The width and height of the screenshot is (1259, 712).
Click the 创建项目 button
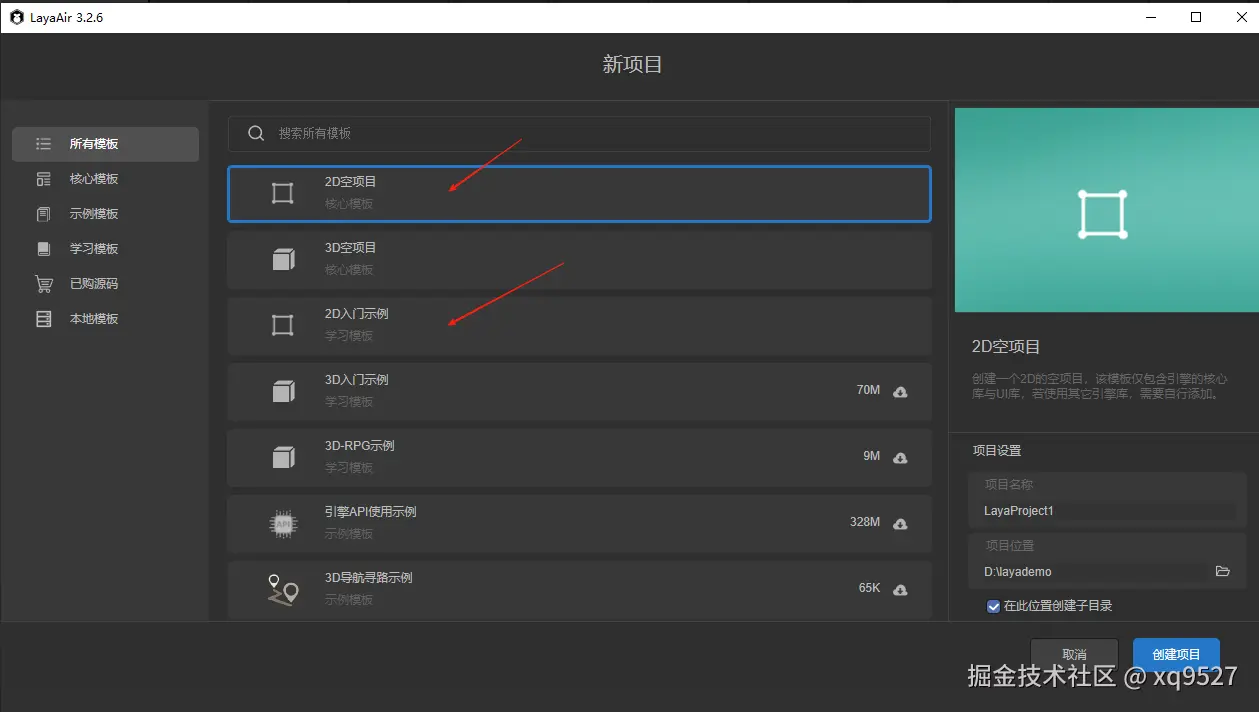[1176, 654]
